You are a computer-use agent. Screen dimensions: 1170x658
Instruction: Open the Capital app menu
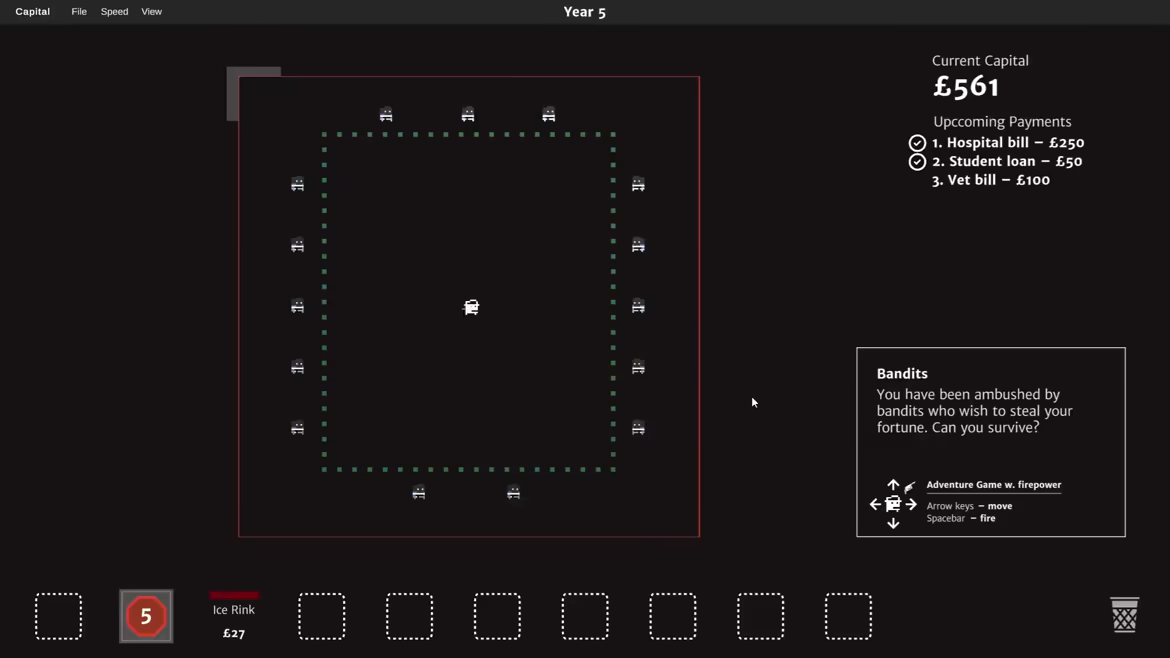pos(33,12)
